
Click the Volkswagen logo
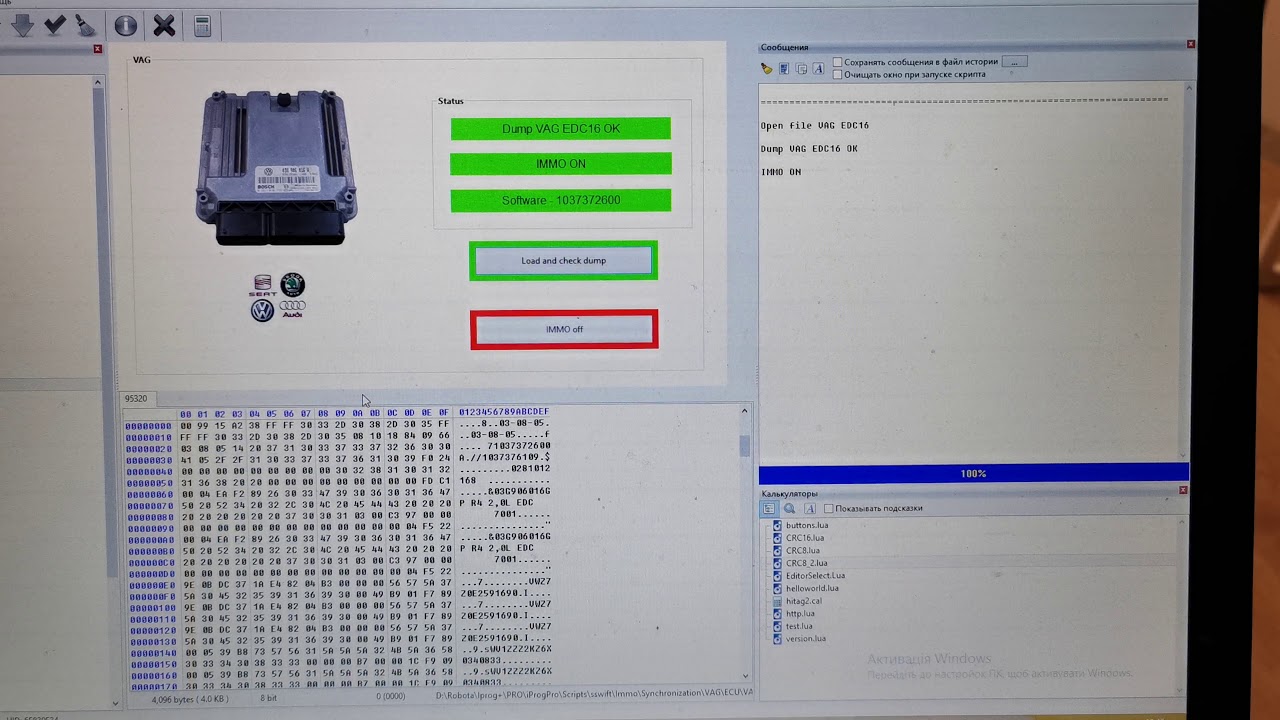pos(262,311)
